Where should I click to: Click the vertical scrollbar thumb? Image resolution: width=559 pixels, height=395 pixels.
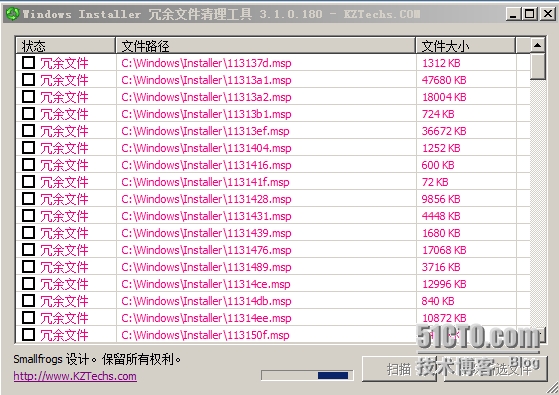coord(537,66)
